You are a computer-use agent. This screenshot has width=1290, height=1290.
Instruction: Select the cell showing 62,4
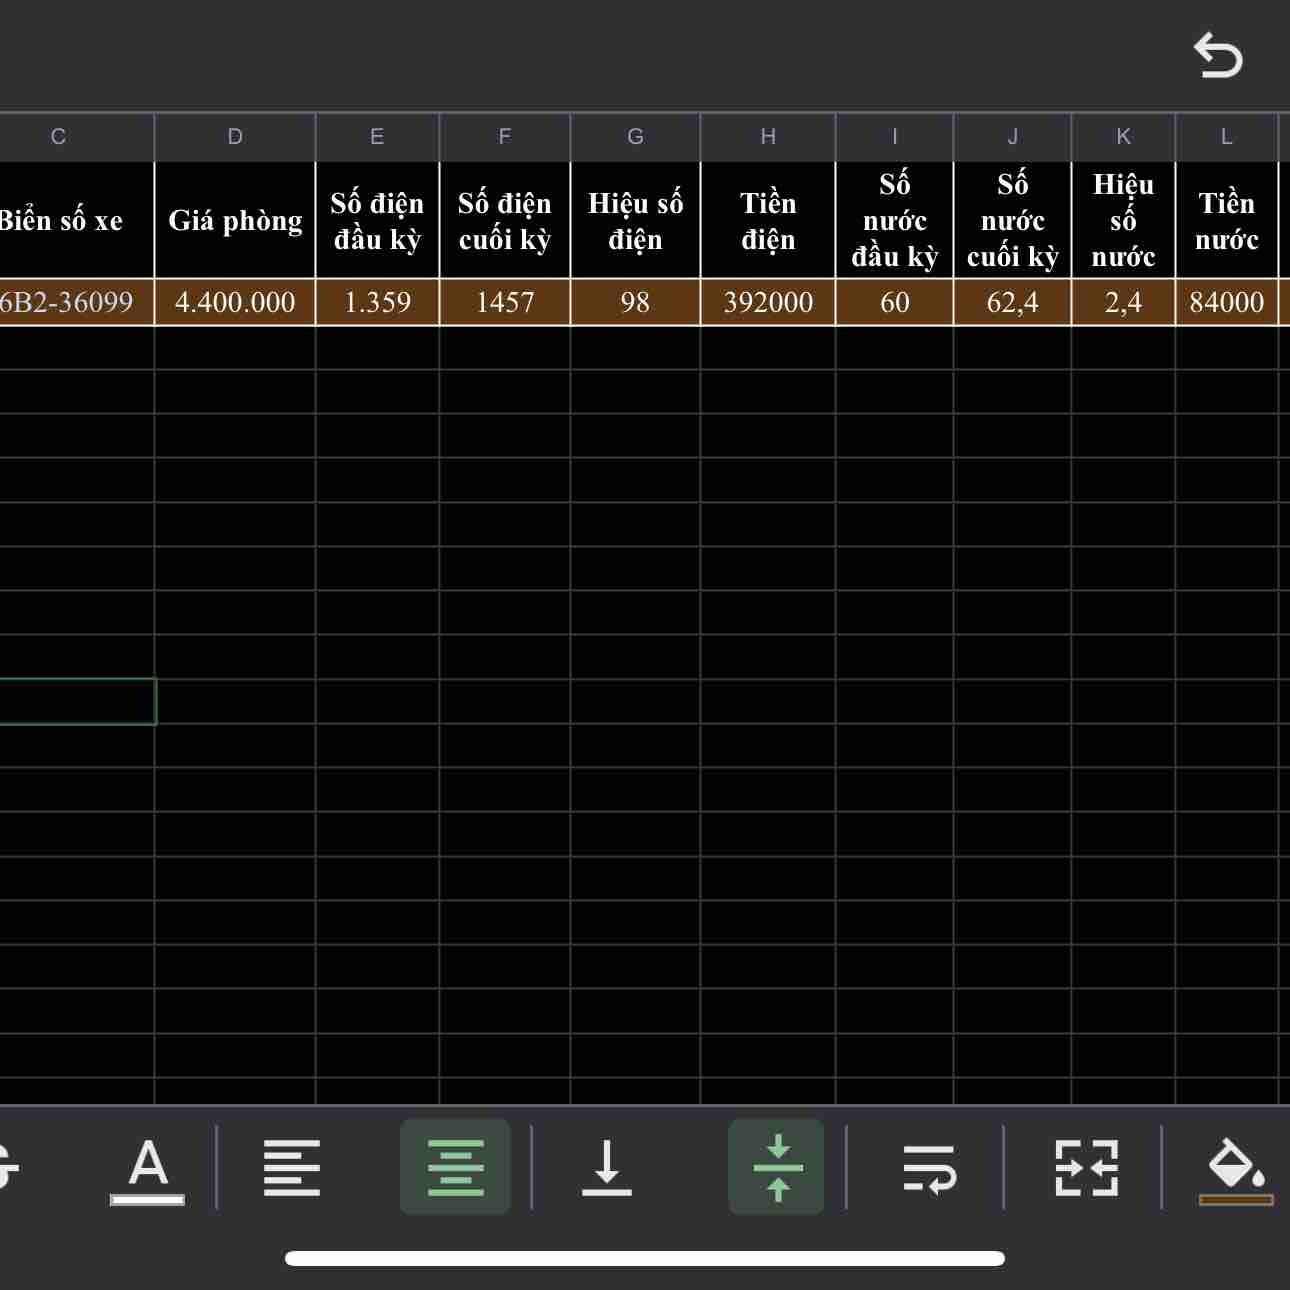tap(1012, 302)
